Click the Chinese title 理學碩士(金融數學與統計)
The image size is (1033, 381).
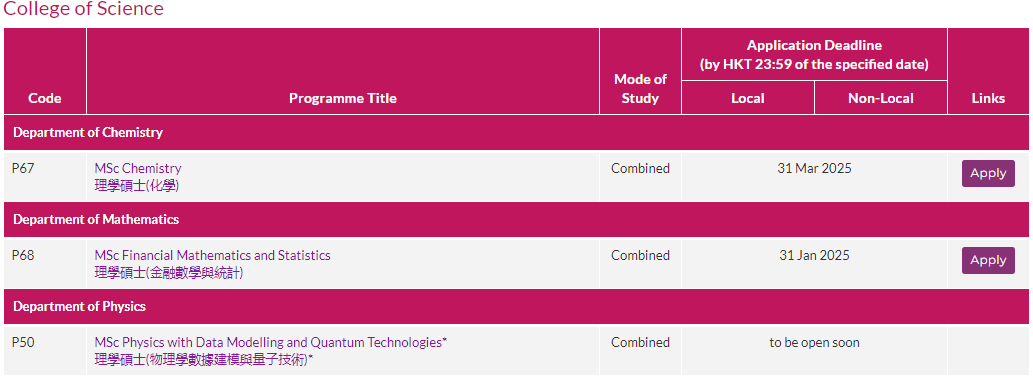click(x=169, y=272)
